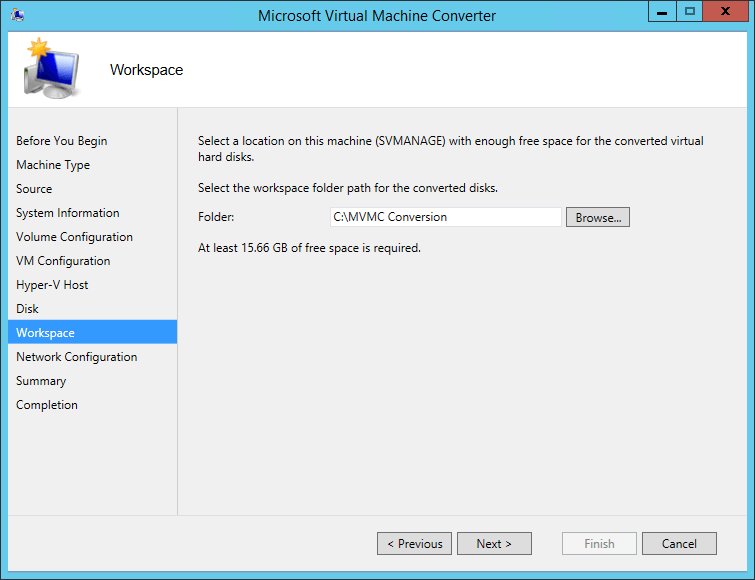The height and width of the screenshot is (580, 755).
Task: Click the Folder path input field
Action: (446, 217)
